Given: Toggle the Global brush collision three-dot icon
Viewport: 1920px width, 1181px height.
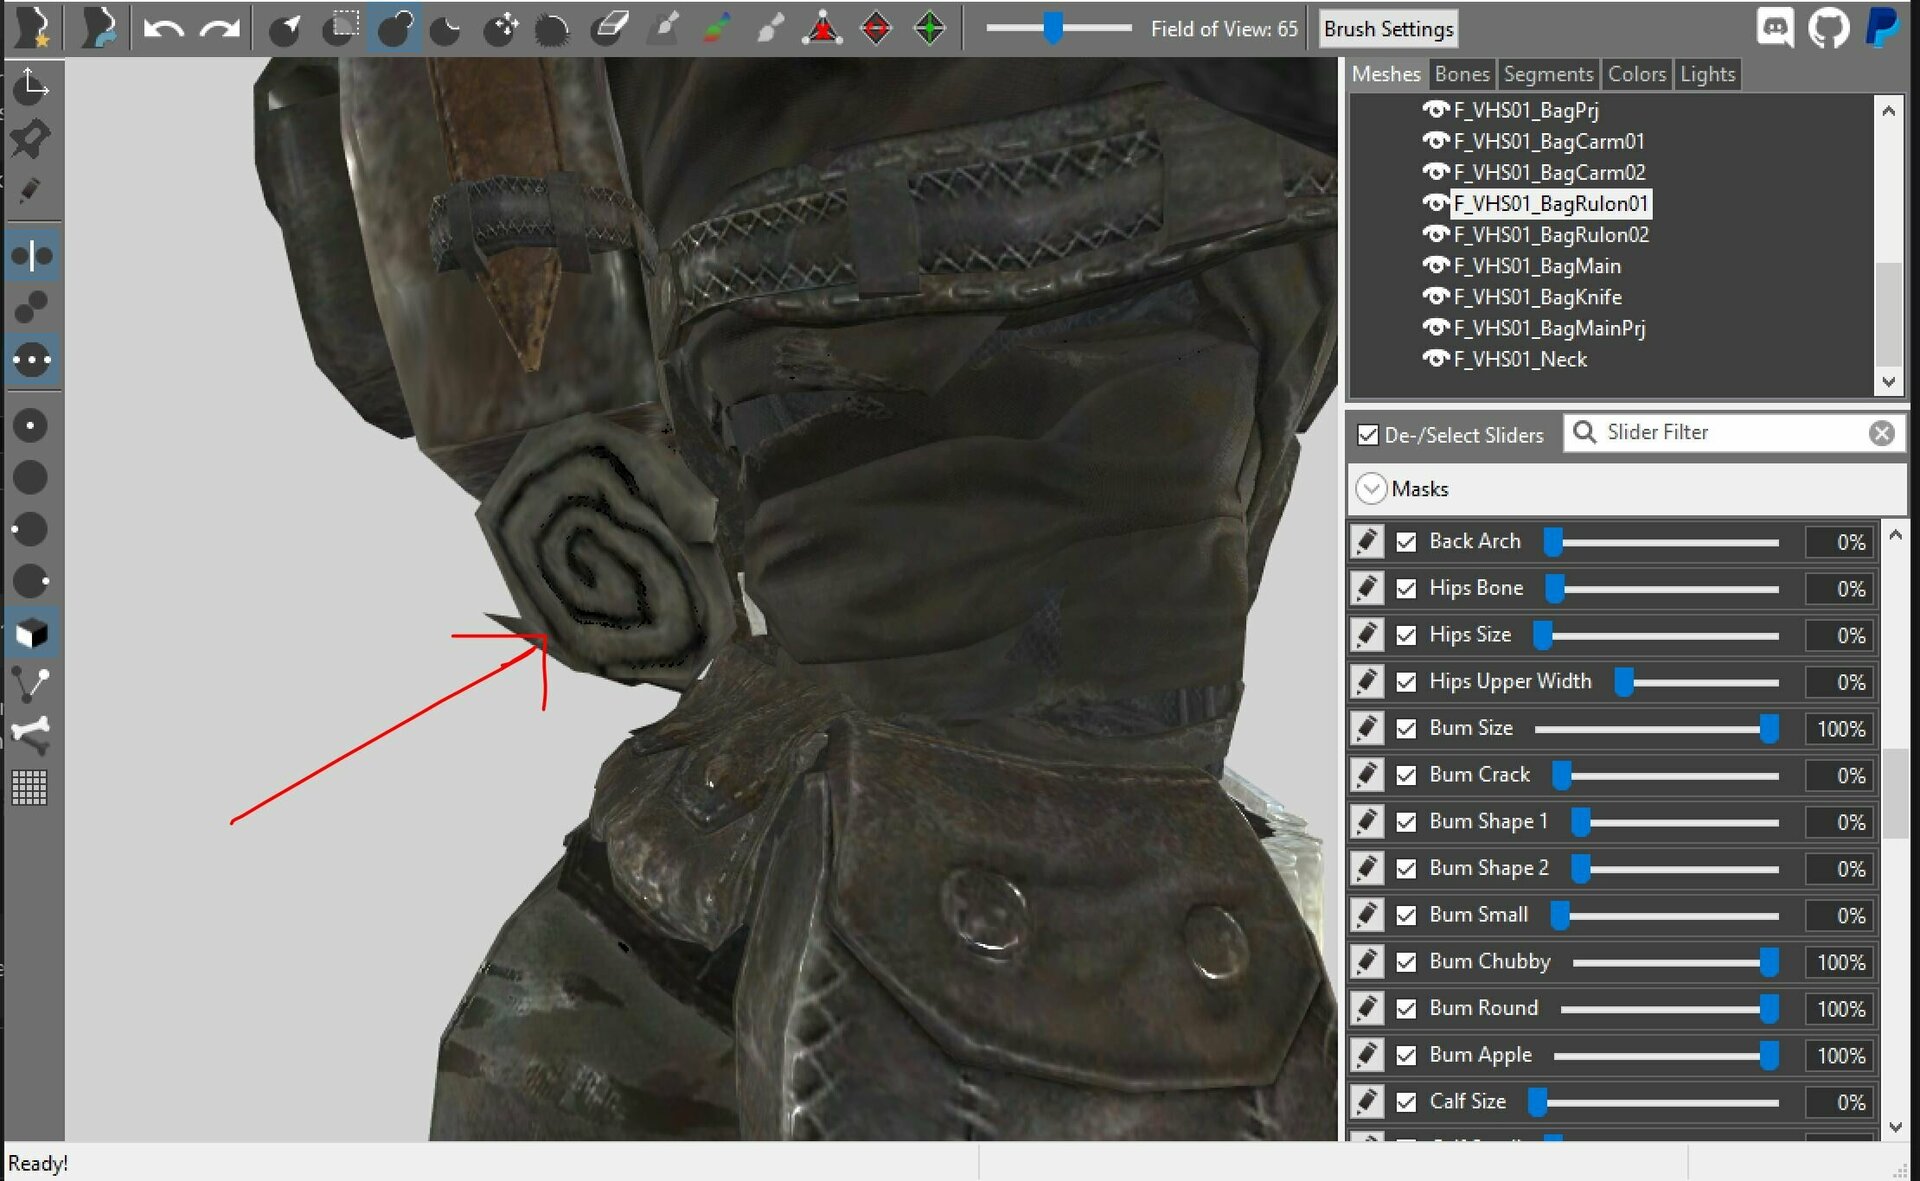Looking at the screenshot, I should point(32,359).
